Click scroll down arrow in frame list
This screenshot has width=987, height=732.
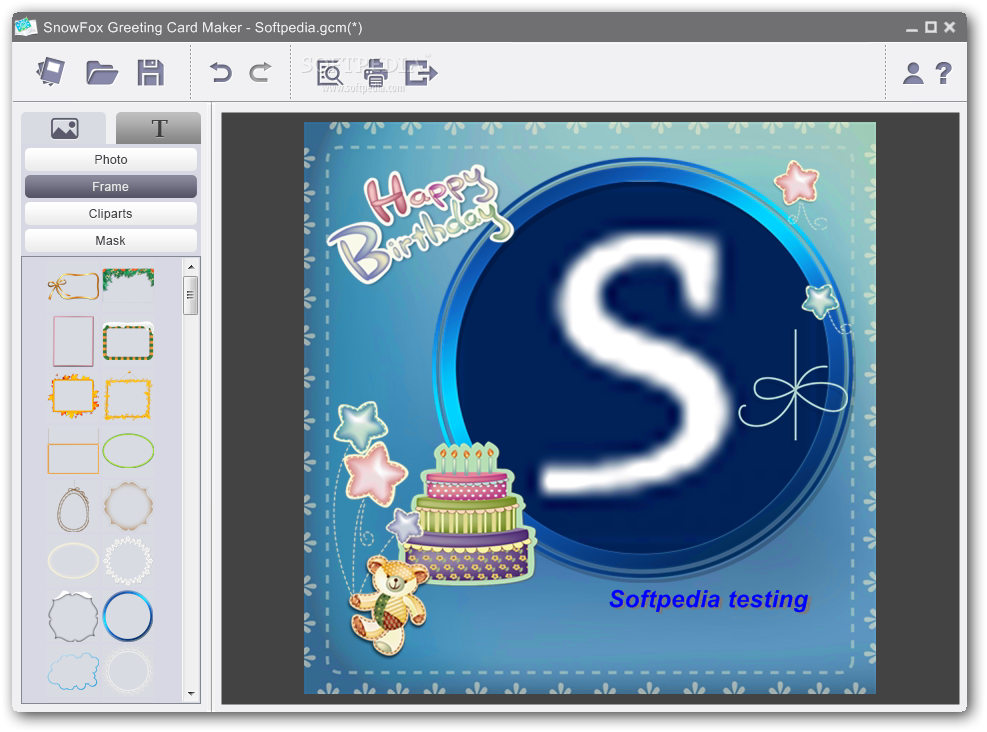pos(191,694)
